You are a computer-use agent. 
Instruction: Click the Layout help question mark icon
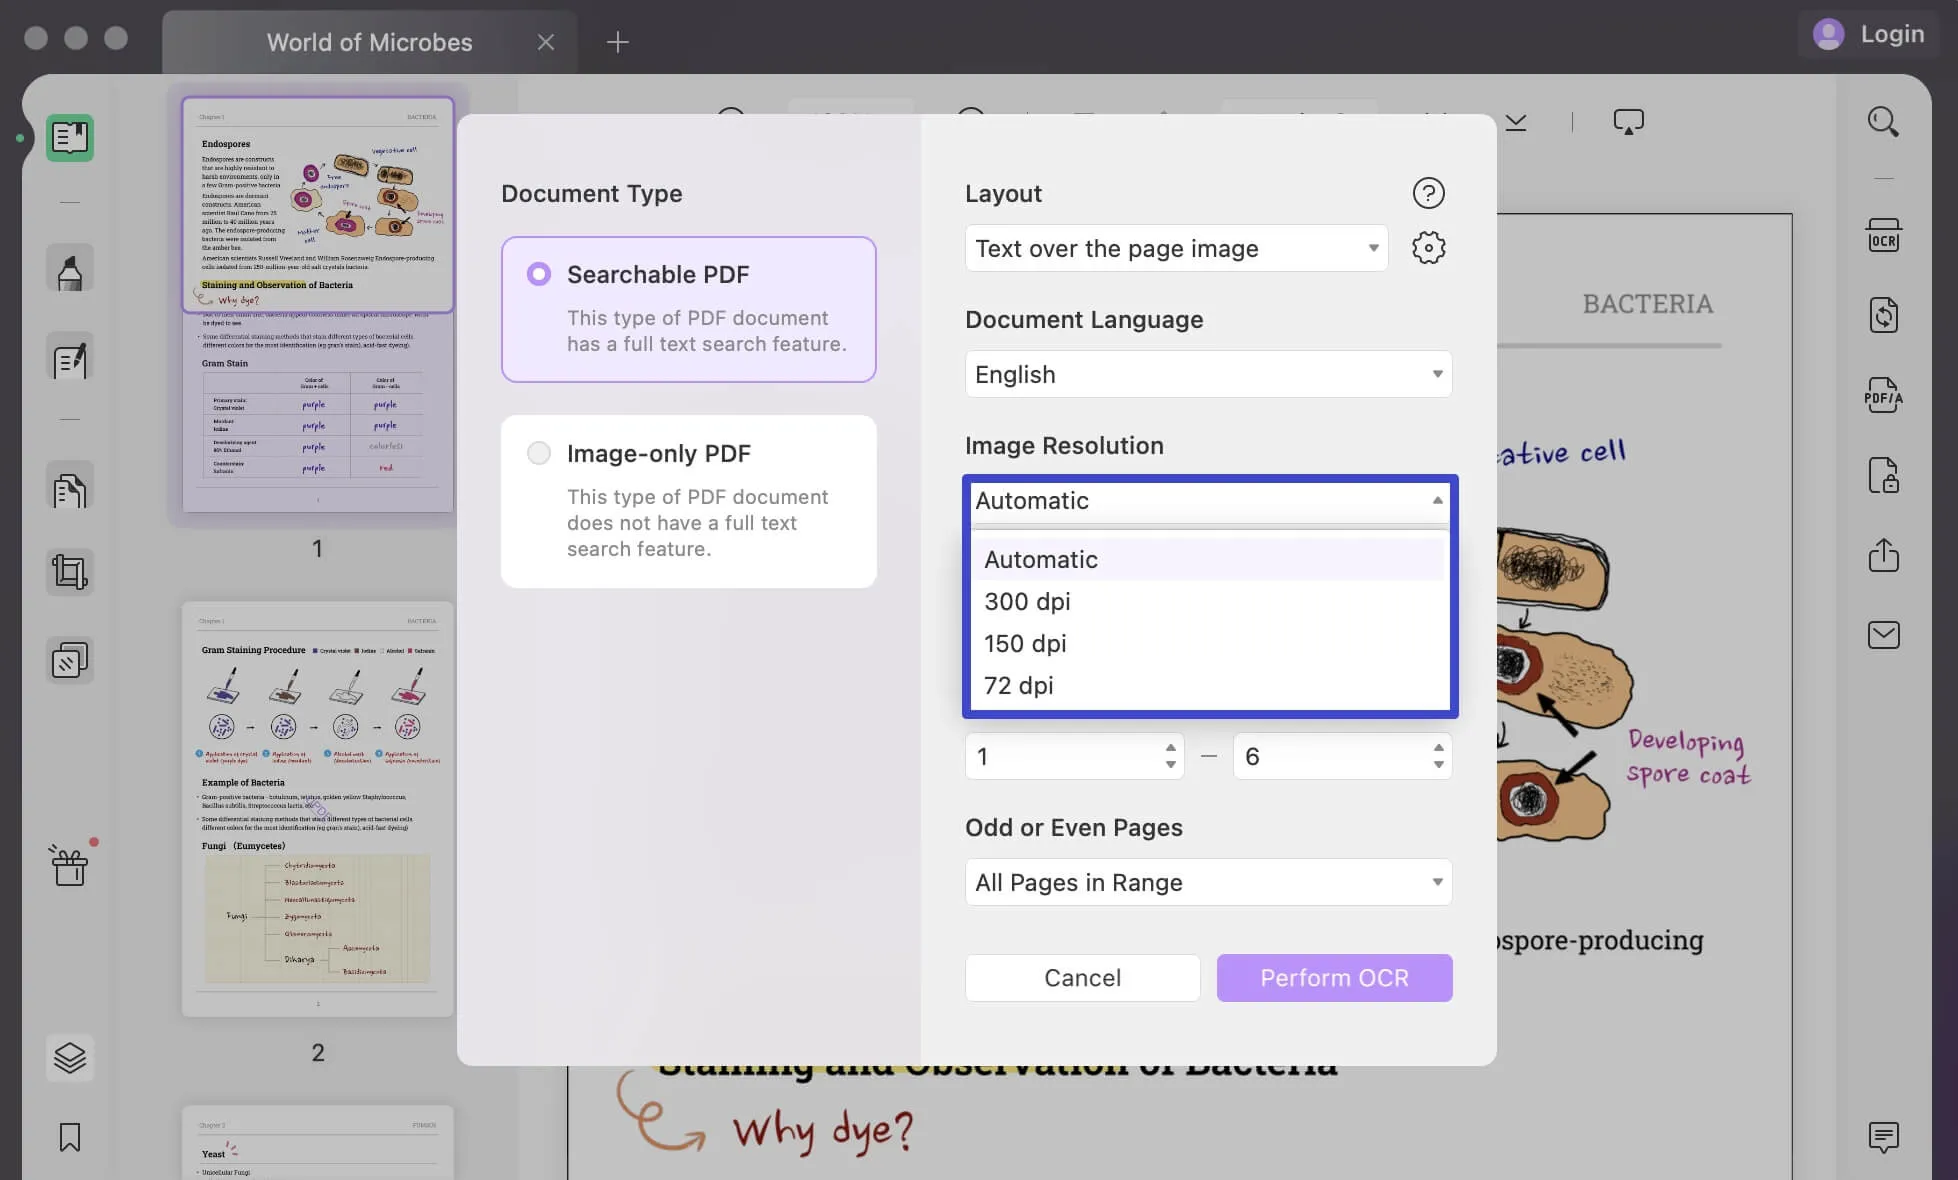(1427, 193)
